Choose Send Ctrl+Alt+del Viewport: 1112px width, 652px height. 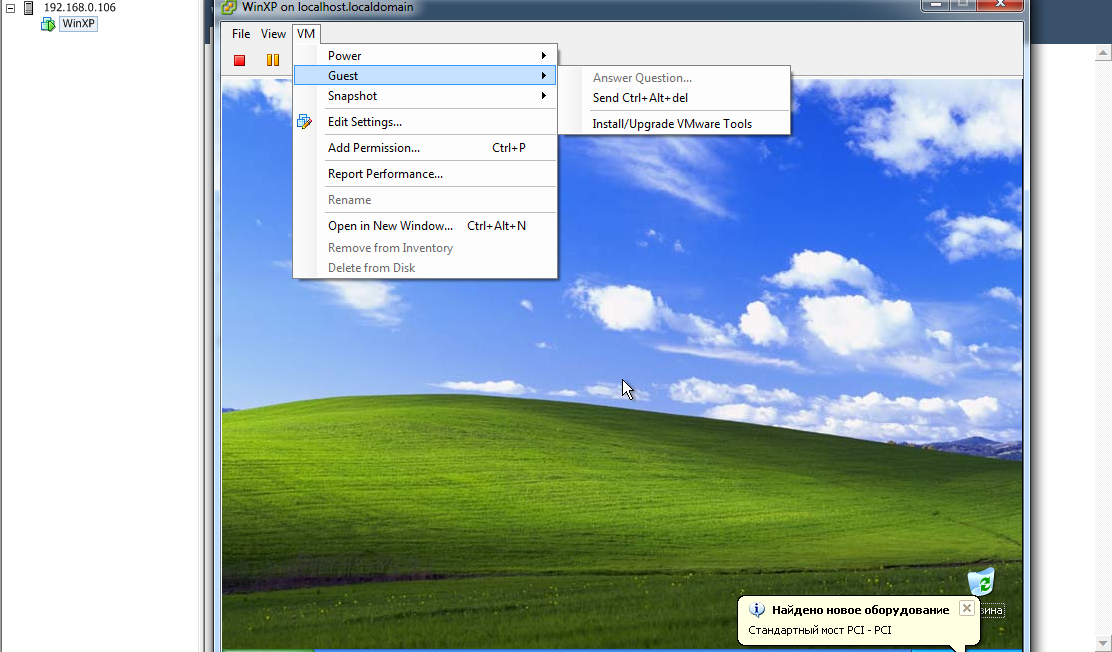(640, 98)
